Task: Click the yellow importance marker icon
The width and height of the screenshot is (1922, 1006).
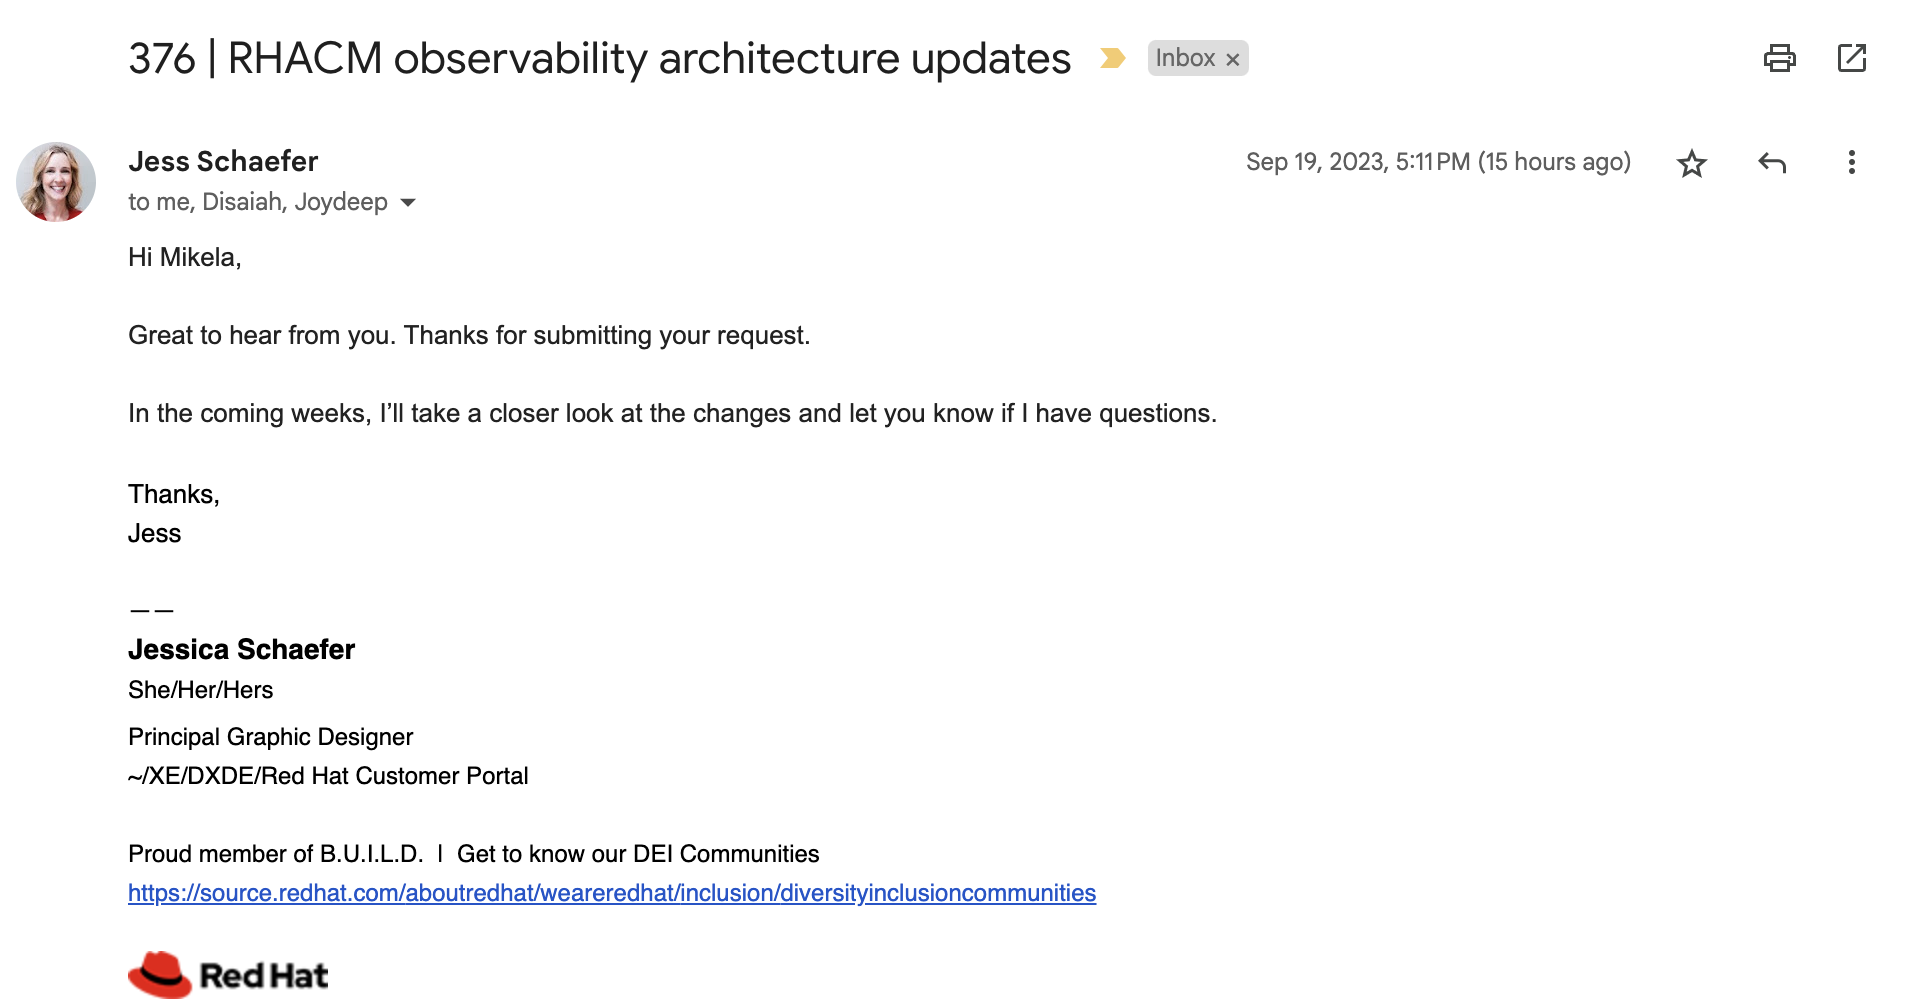Action: pyautogui.click(x=1112, y=59)
